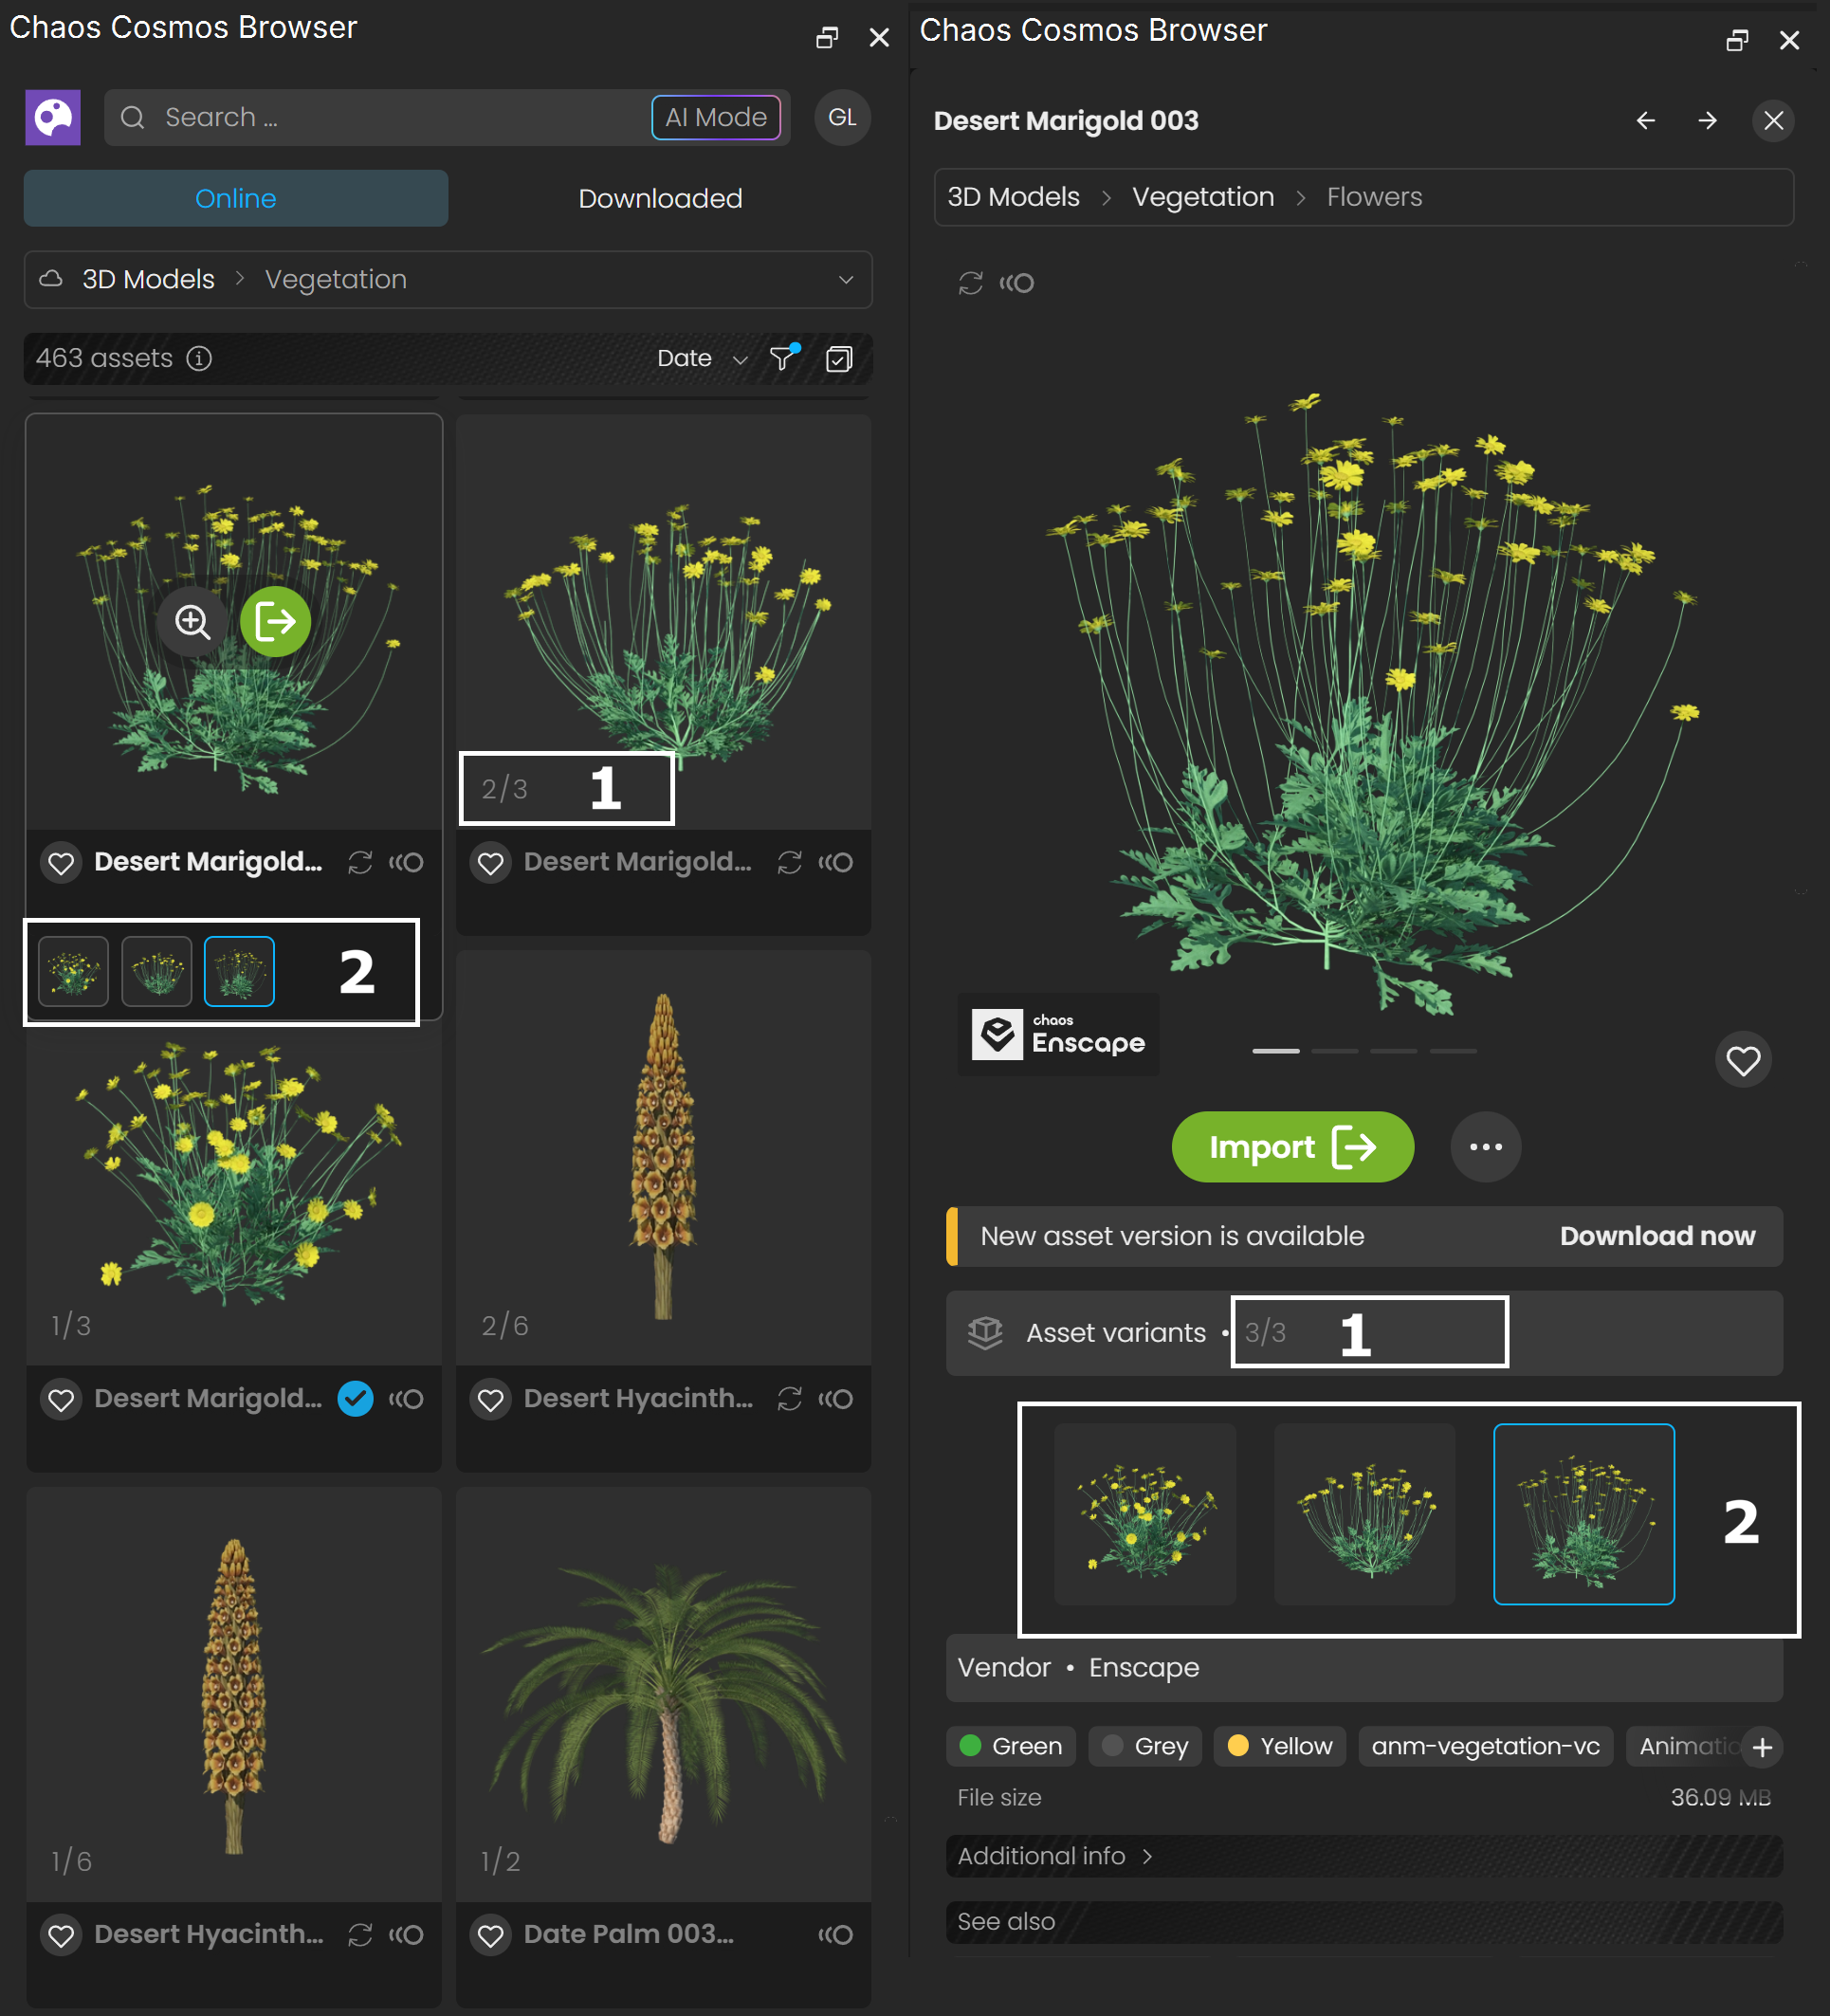Select the second variant thumbnail in the detail panel
Viewport: 1830px width, 2016px height.
1364,1514
